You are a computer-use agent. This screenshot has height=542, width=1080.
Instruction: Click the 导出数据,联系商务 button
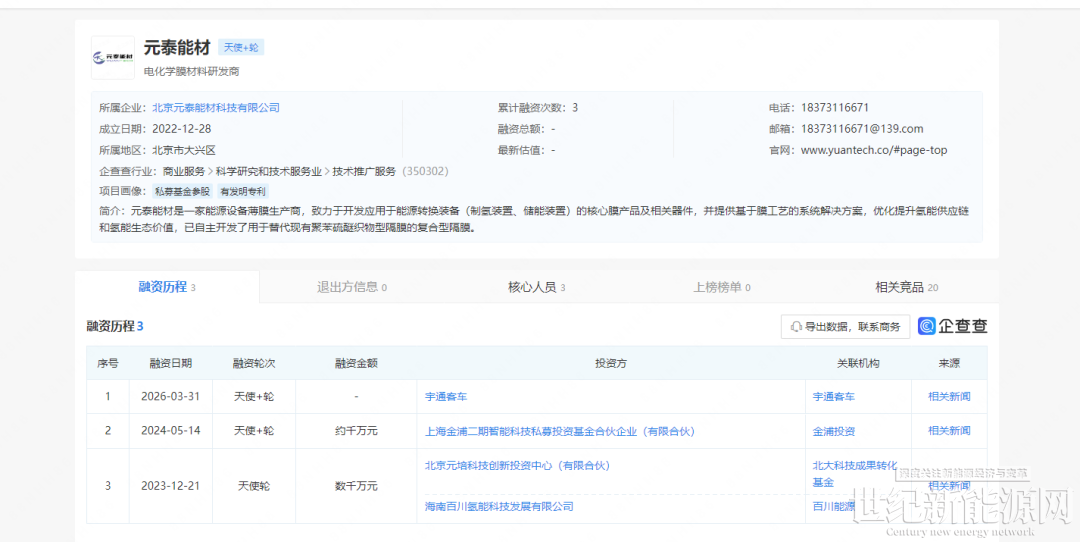pyautogui.click(x=845, y=326)
